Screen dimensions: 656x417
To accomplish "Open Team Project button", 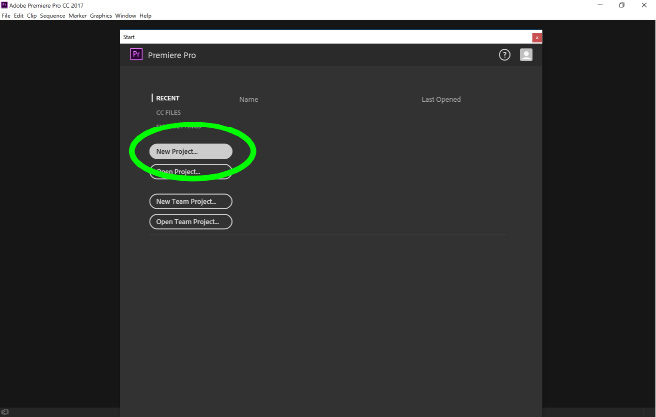I will point(191,222).
